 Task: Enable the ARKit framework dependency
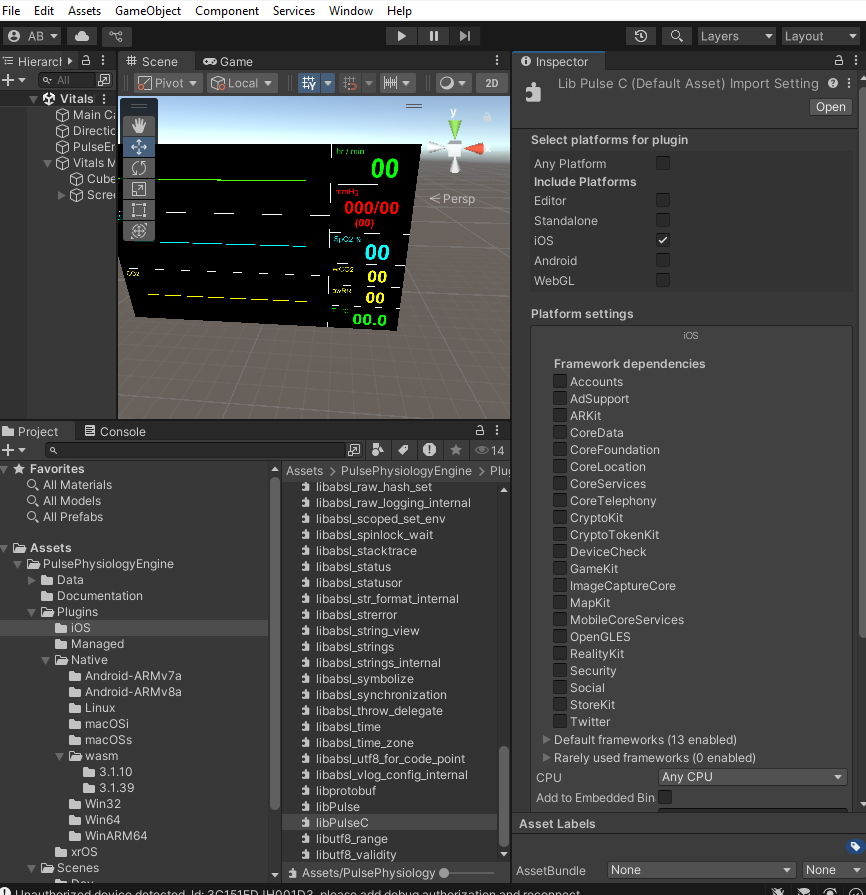pyautogui.click(x=561, y=416)
